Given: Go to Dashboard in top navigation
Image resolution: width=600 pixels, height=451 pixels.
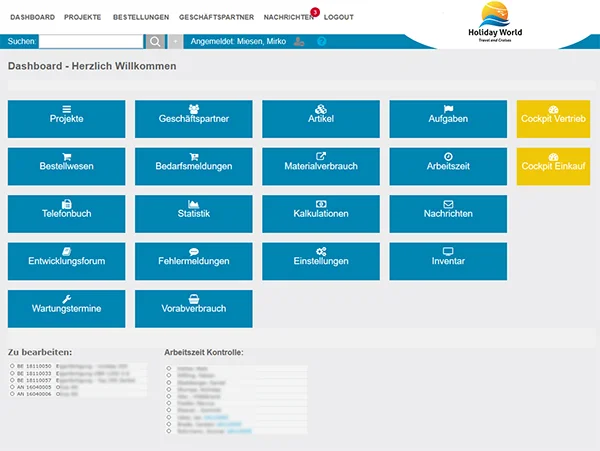Looking at the screenshot, I should click(33, 17).
